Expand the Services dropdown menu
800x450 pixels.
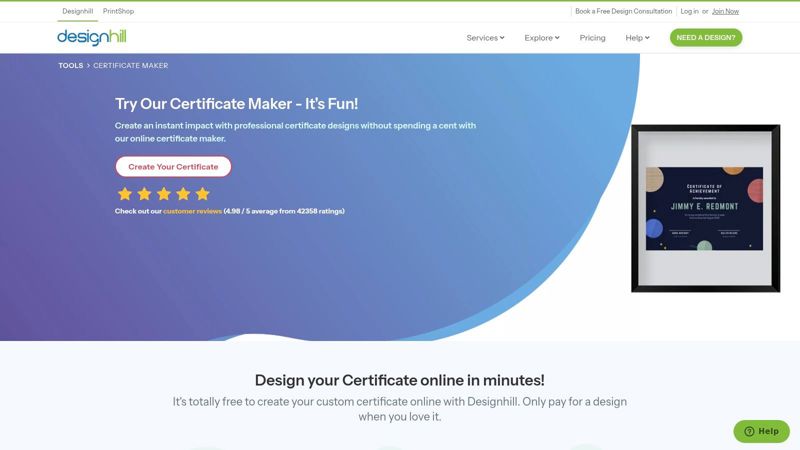pyautogui.click(x=485, y=38)
